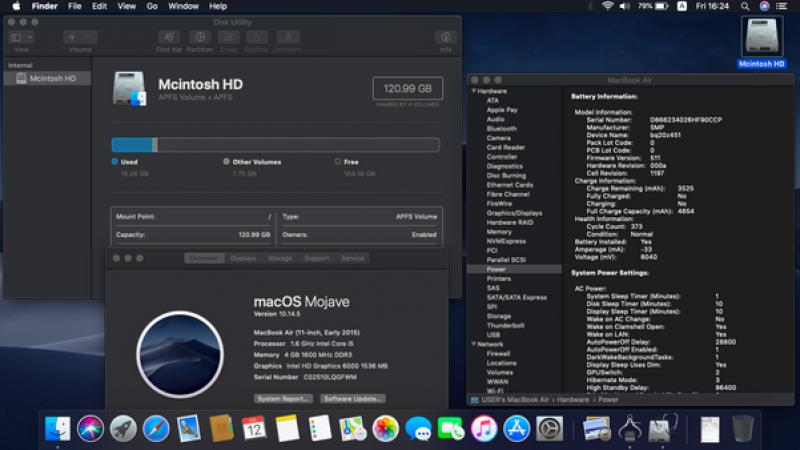The image size is (800, 450).
Task: Open FaceTime icon in Dock
Action: coord(451,428)
